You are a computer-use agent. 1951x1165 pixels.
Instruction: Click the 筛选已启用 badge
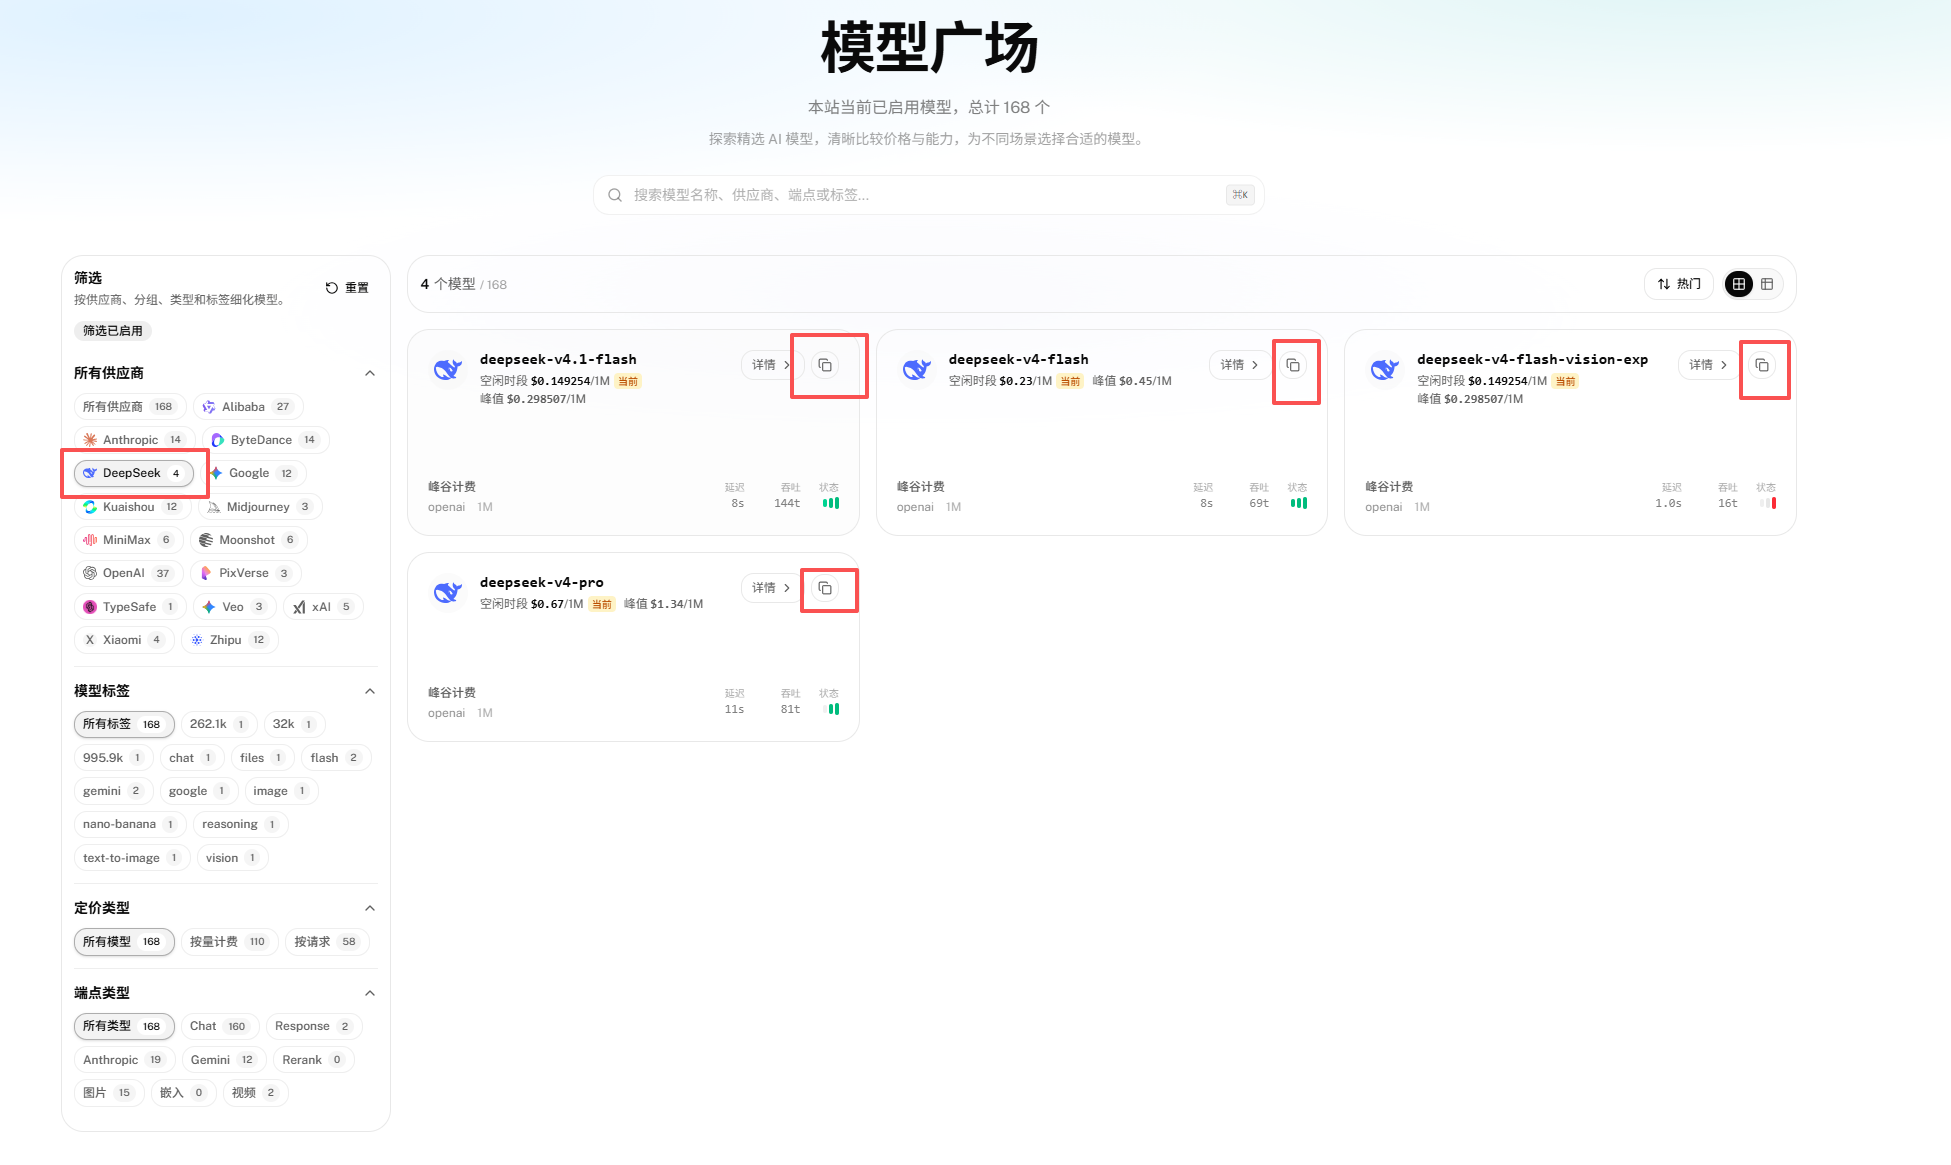coord(113,331)
